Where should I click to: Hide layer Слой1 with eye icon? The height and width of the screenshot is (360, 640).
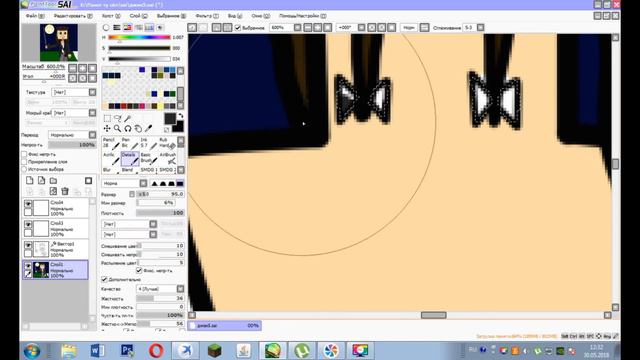click(28, 266)
